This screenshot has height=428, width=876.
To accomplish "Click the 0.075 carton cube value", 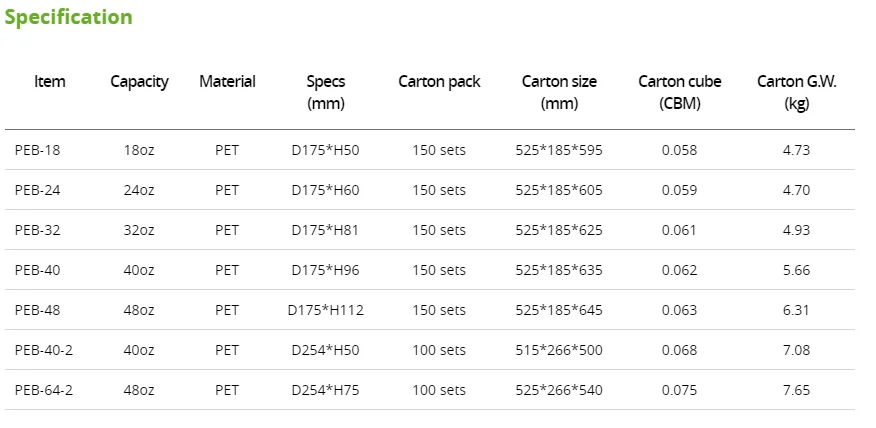I will click(x=679, y=390).
